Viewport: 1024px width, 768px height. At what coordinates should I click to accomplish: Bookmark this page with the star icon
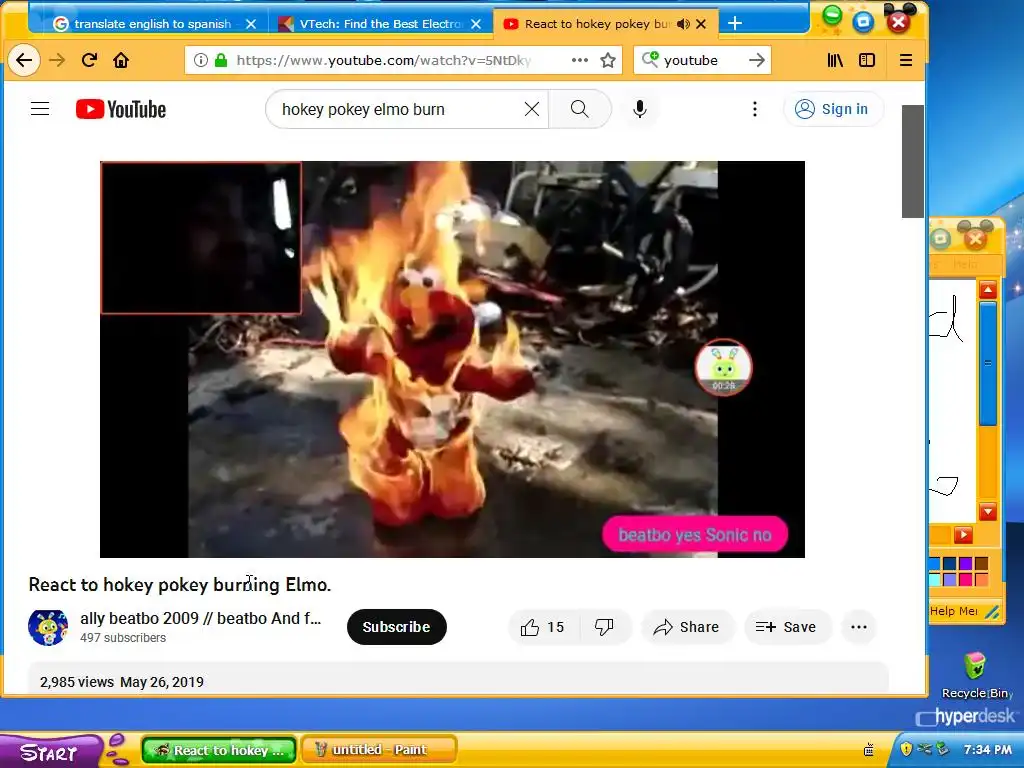pos(608,60)
